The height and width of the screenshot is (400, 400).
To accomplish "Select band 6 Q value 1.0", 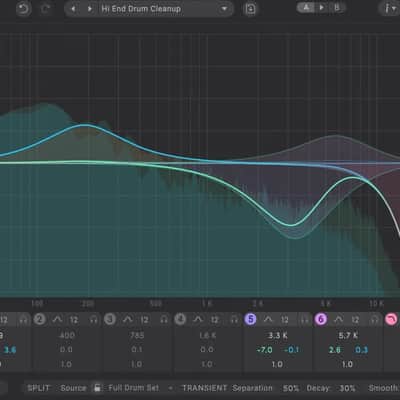I will (347, 364).
